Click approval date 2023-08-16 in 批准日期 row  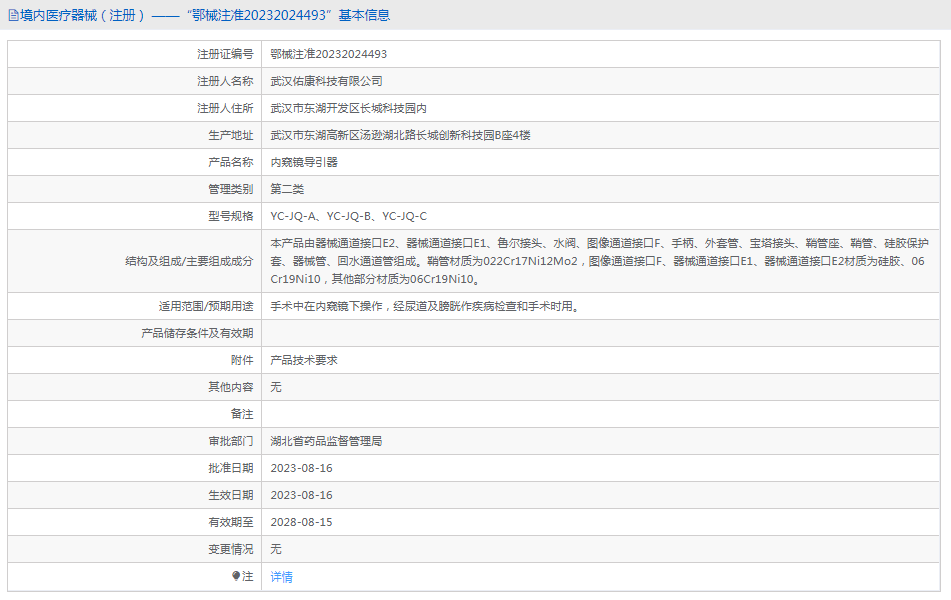point(301,468)
